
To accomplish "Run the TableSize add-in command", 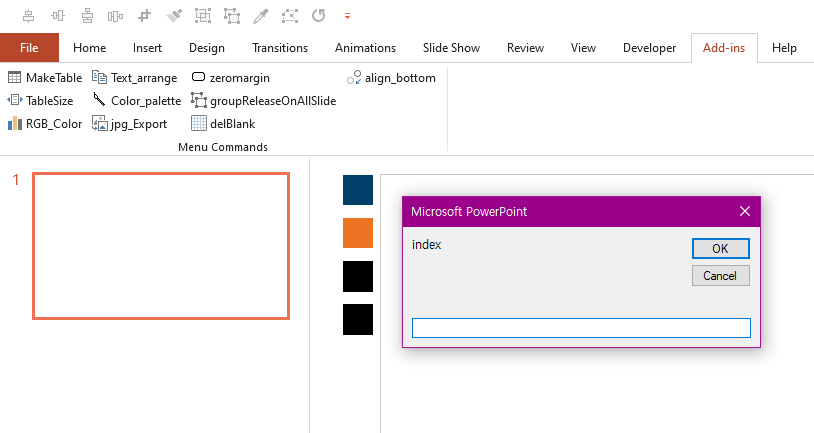I will [x=40, y=101].
